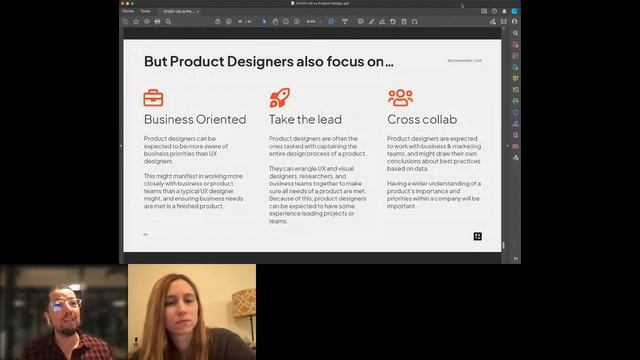Open notifications bell icon
Image resolution: width=640 pixels, height=360 pixels.
pyautogui.click(x=504, y=11)
